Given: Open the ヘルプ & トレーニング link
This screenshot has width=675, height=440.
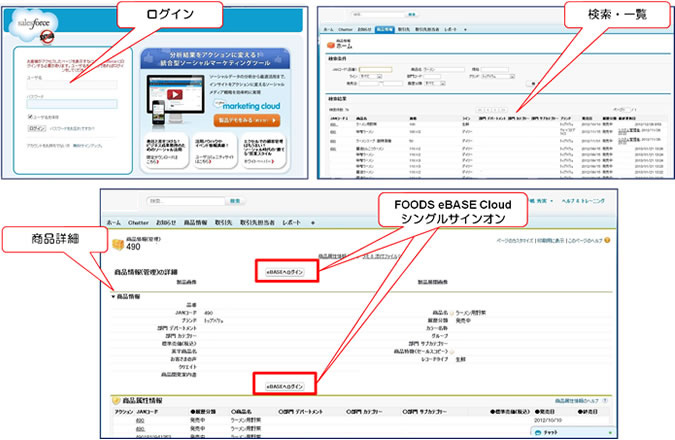Looking at the screenshot, I should pos(583,201).
